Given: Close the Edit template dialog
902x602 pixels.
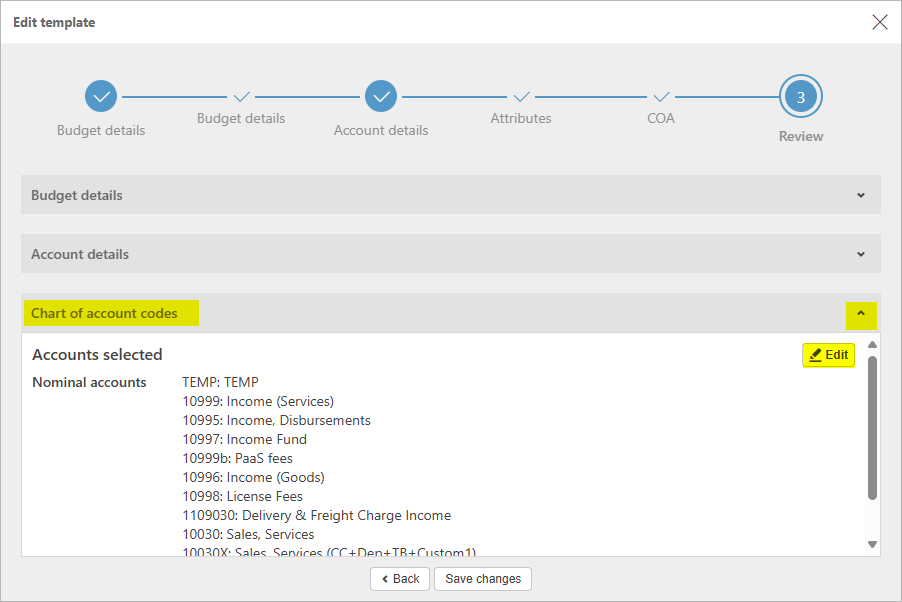Looking at the screenshot, I should tap(879, 22).
